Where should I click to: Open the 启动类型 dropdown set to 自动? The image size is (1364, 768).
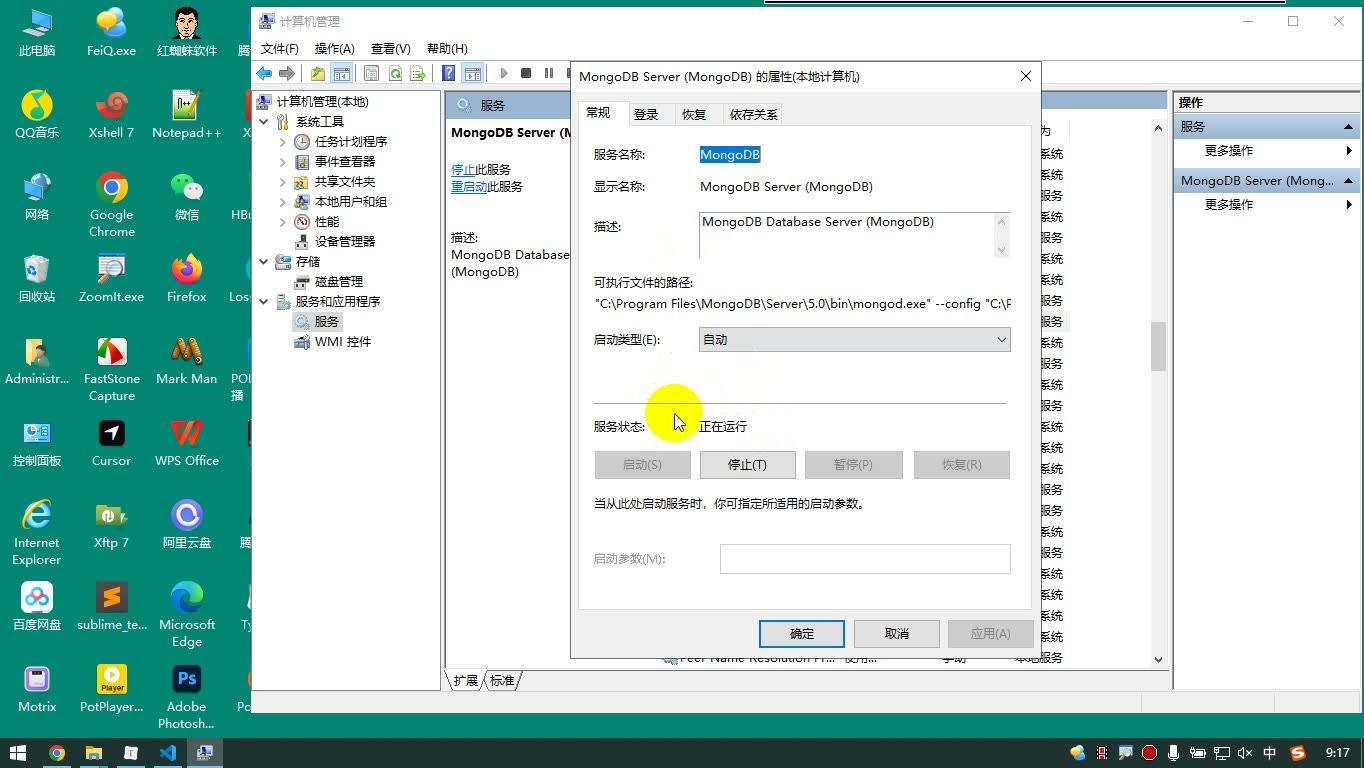pyautogui.click(x=855, y=340)
